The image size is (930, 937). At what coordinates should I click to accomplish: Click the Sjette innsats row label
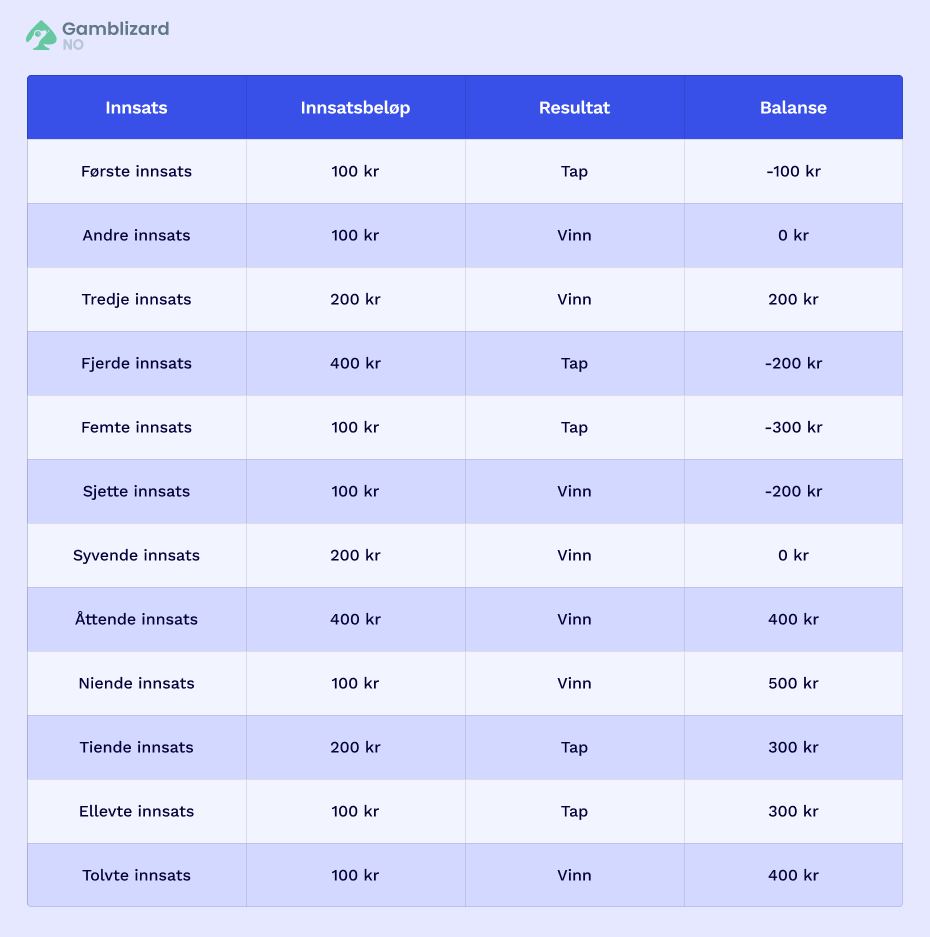tap(136, 491)
